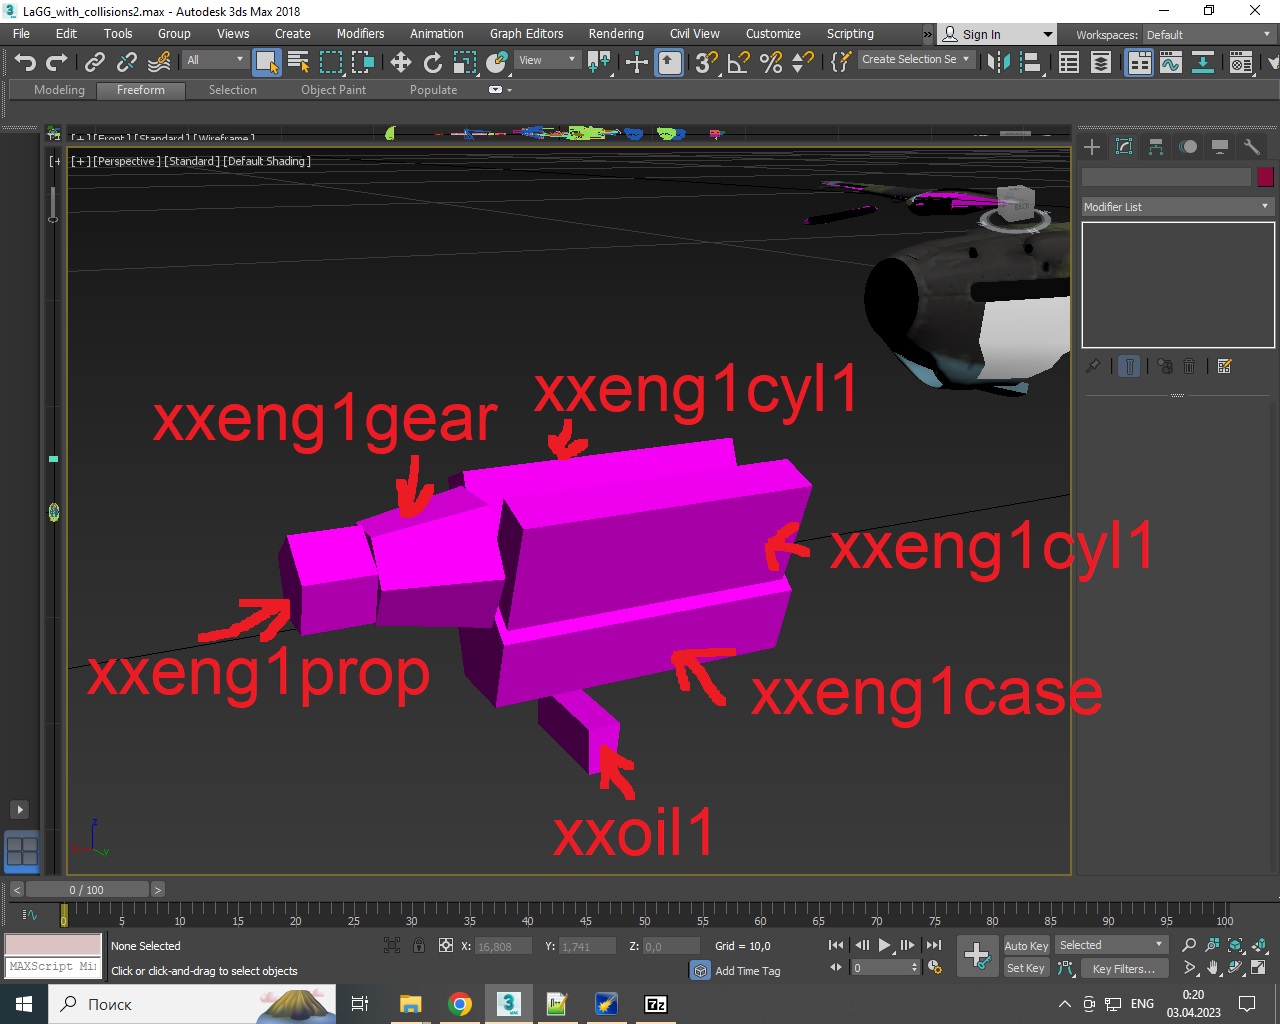Toggle Auto Key animation mode
1280x1024 pixels.
point(1026,946)
